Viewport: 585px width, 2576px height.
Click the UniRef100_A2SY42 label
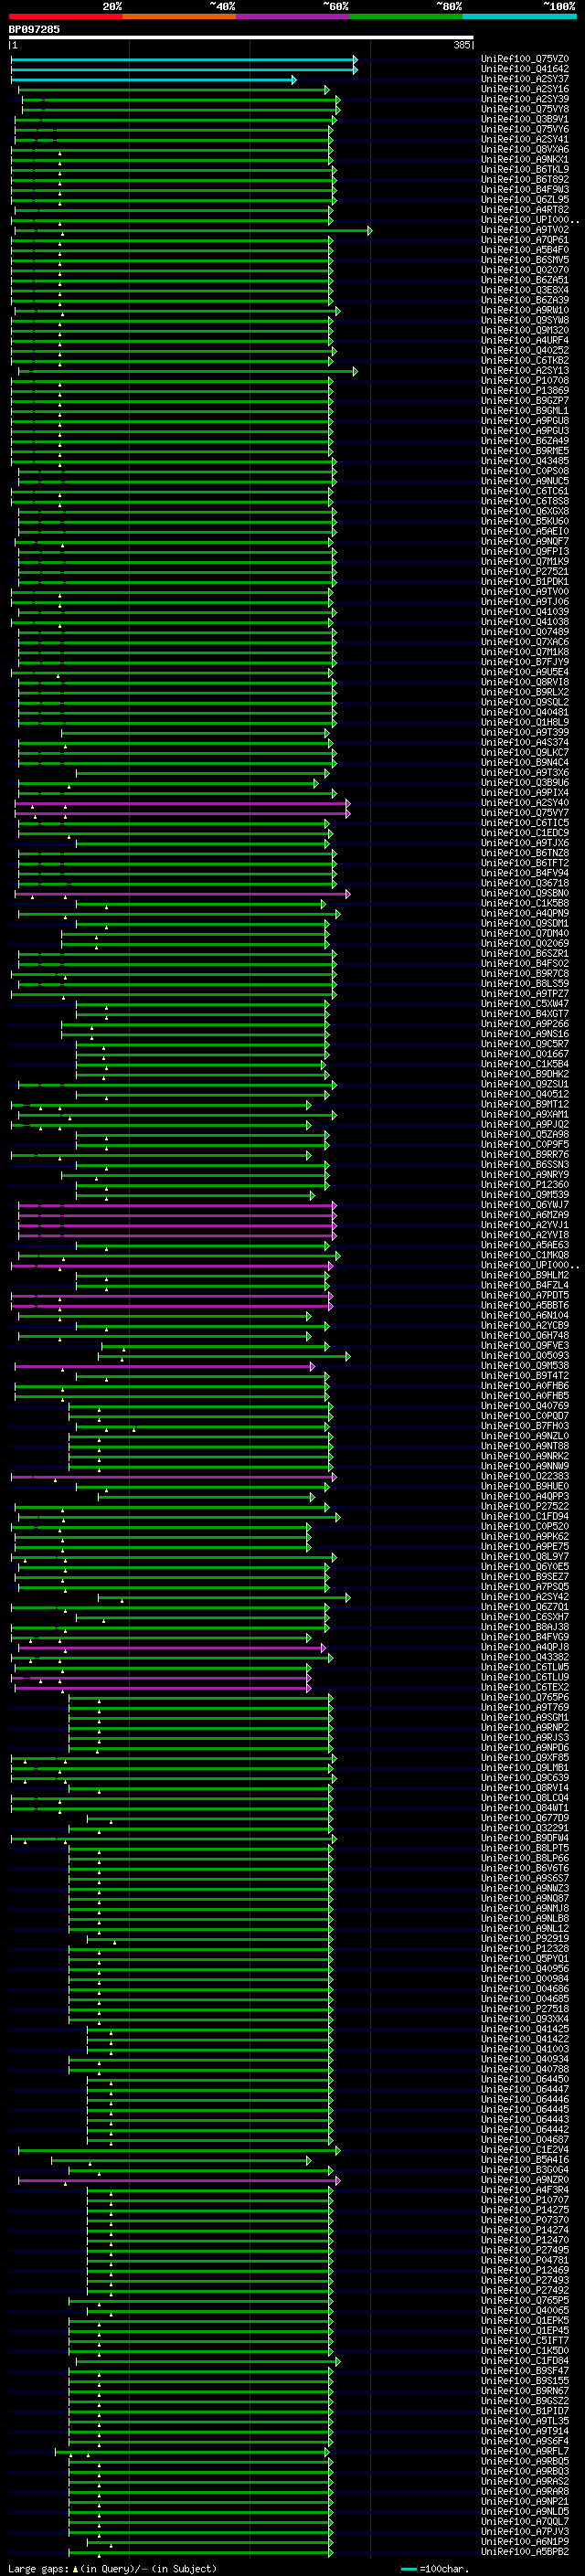coord(525,1597)
